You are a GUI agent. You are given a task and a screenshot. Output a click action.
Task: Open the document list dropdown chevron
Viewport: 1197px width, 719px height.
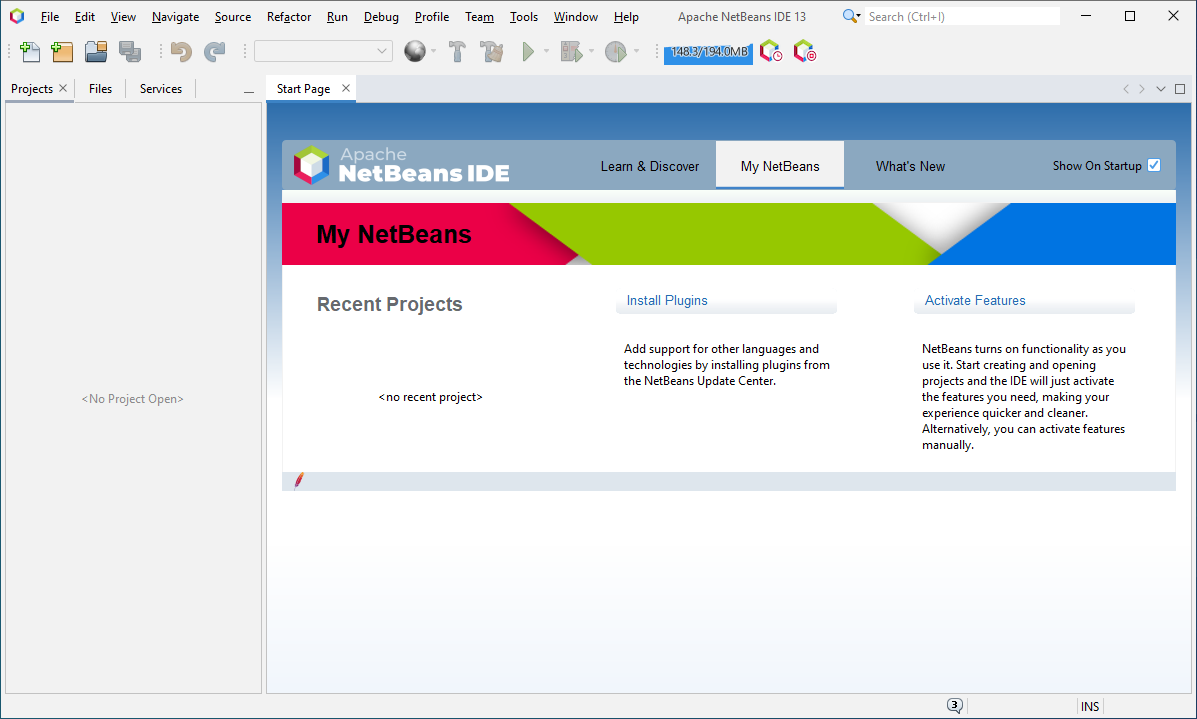click(1161, 89)
